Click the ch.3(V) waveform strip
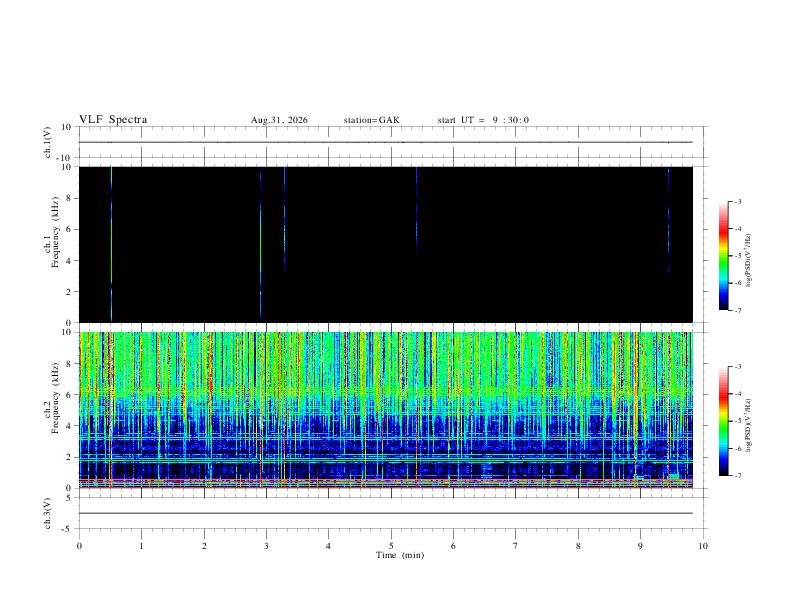The image size is (792, 612). pos(386,513)
